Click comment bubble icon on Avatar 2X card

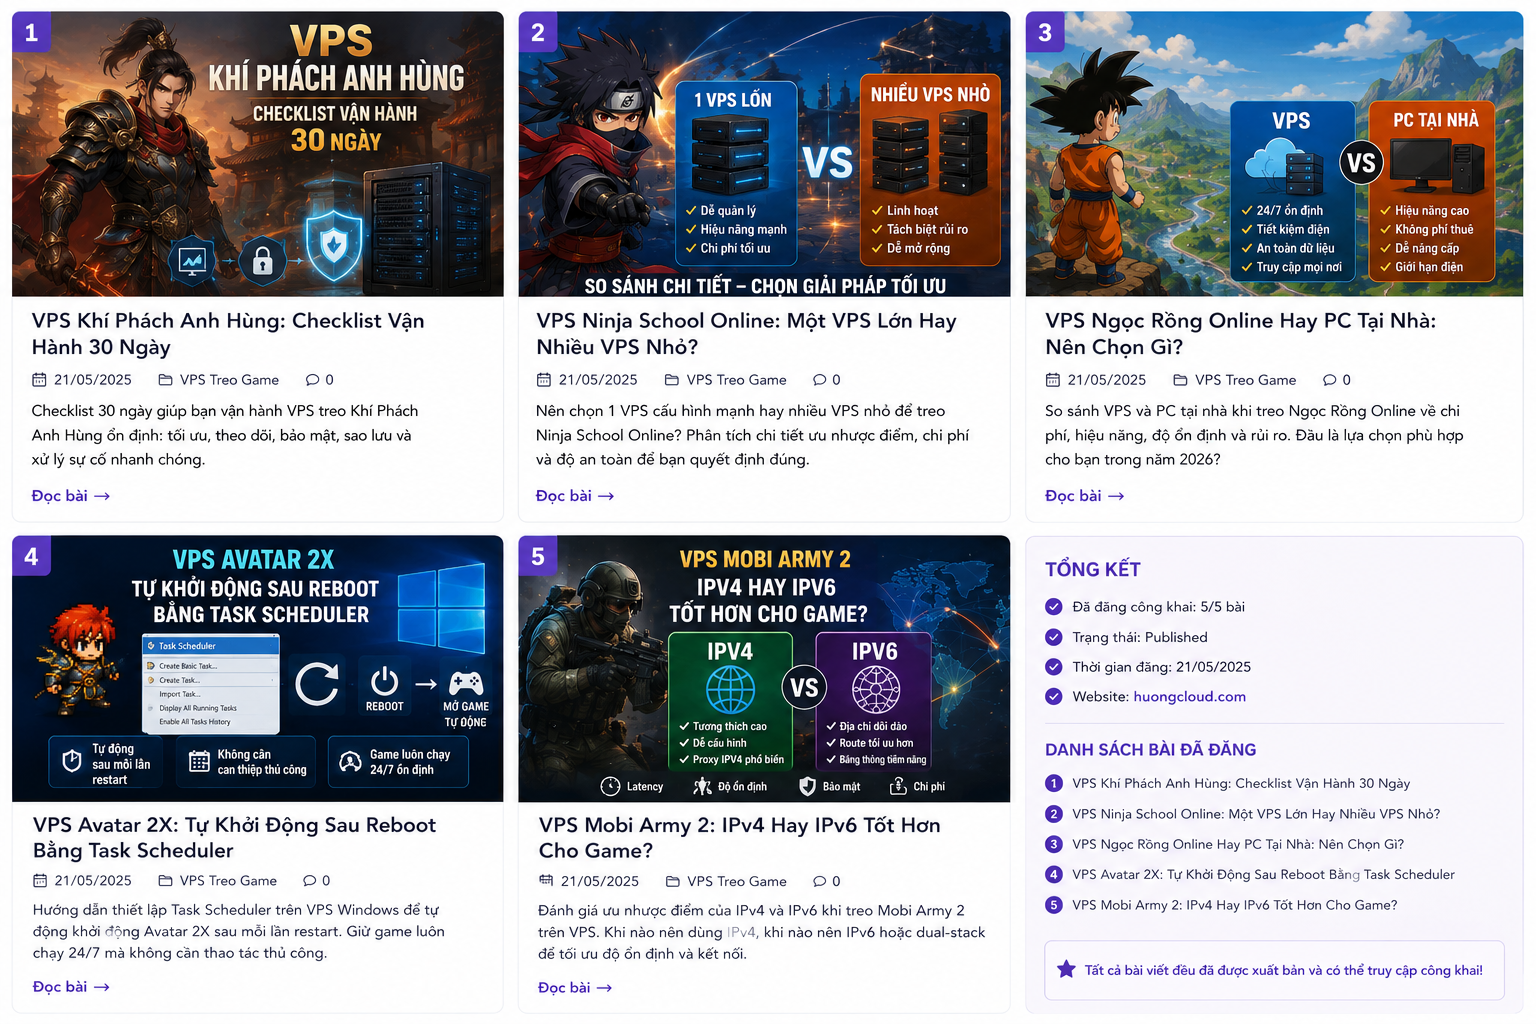tap(310, 881)
